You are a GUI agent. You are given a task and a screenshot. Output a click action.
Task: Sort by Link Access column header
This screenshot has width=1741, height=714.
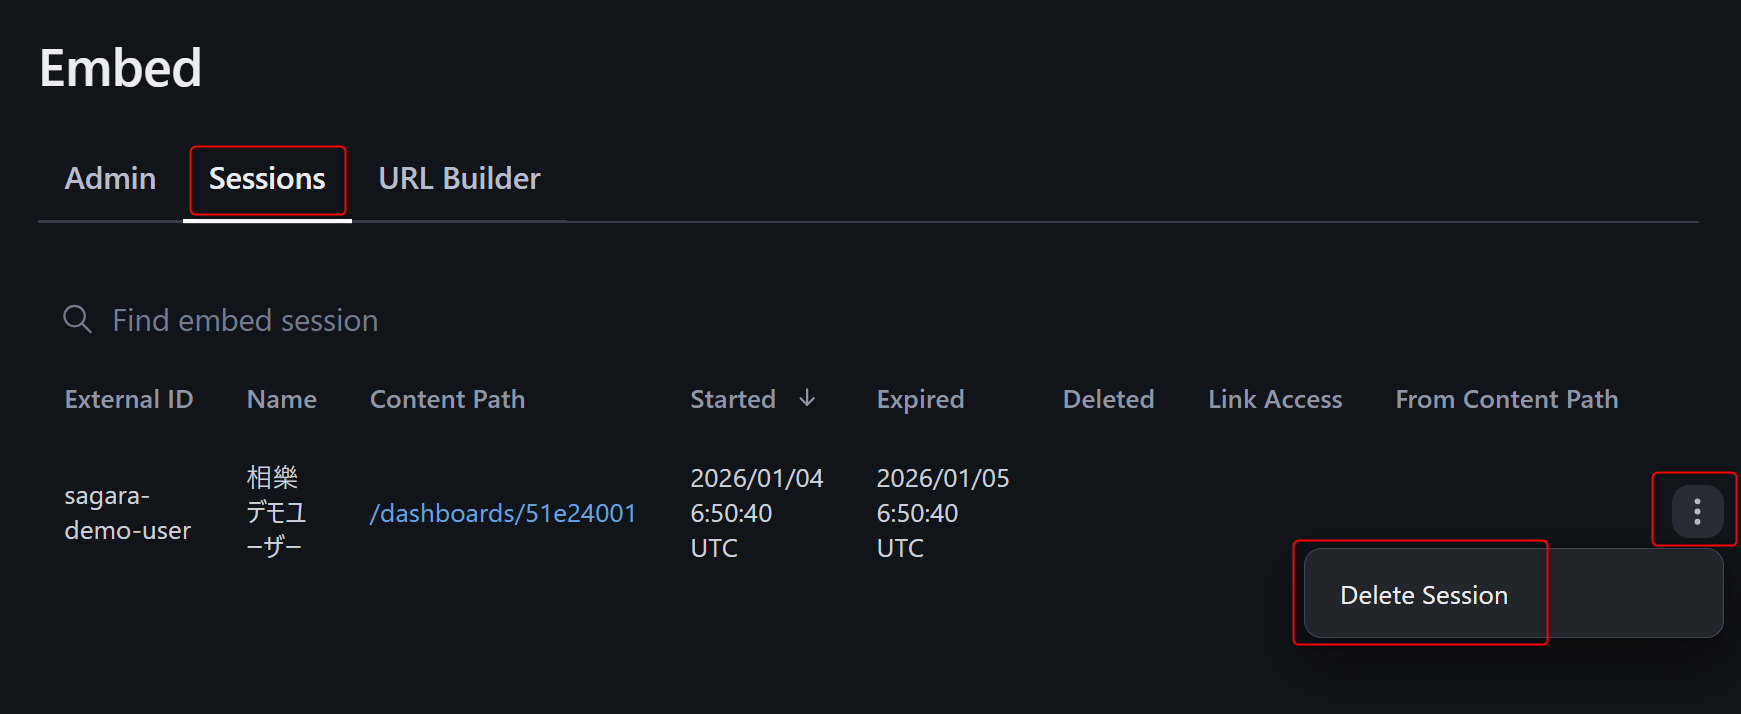(1275, 399)
